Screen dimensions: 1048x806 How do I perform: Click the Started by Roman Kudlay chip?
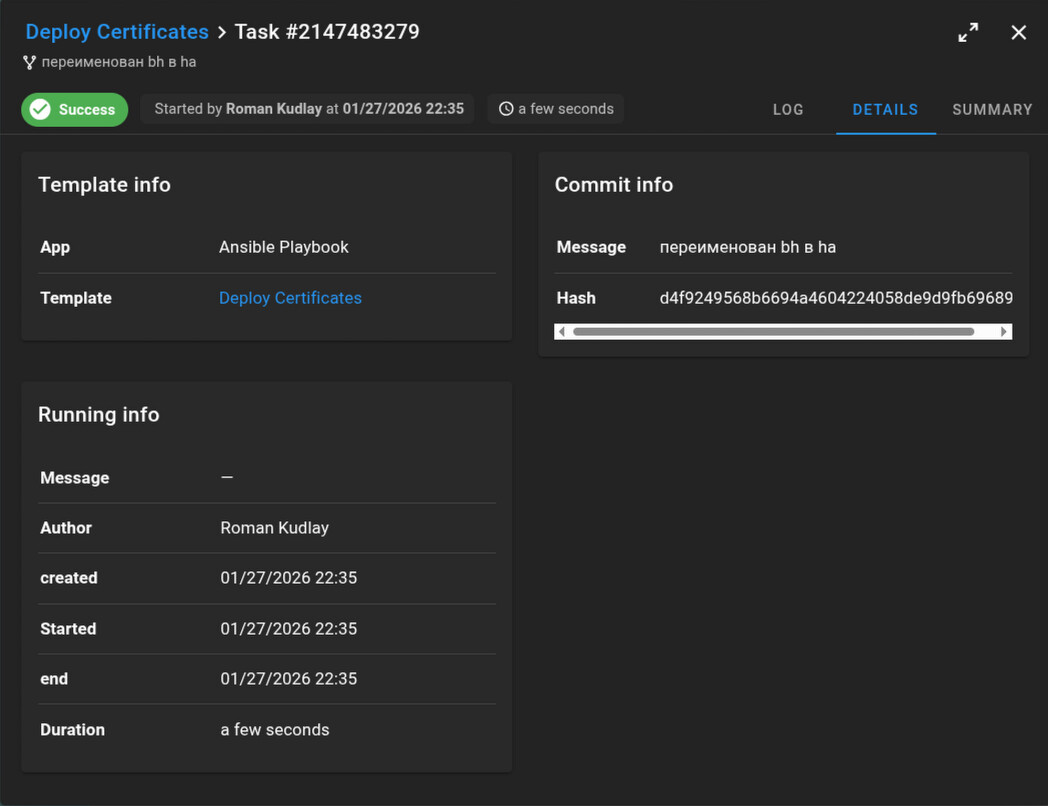(x=308, y=109)
